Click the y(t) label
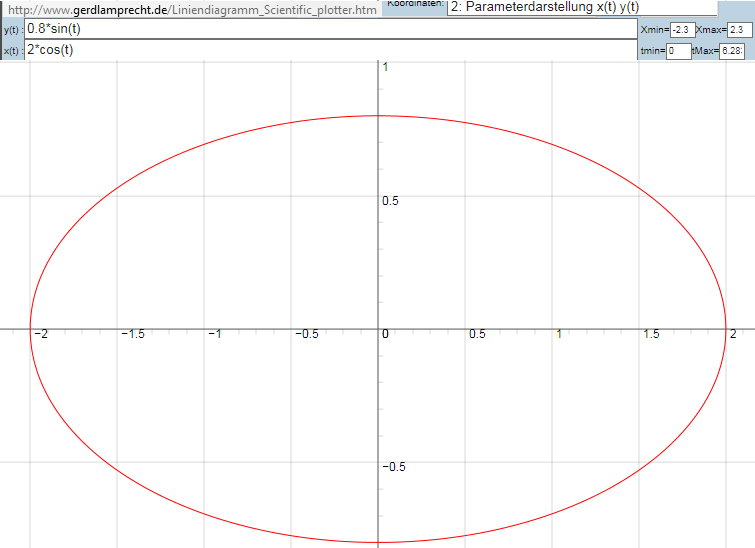755x548 pixels. pos(12,30)
